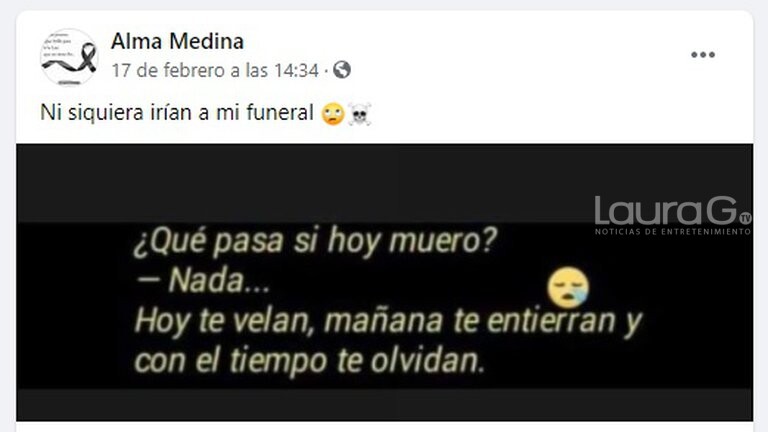
Task: Click the line 'con el tiempo te olvidan.'
Action: [310, 361]
